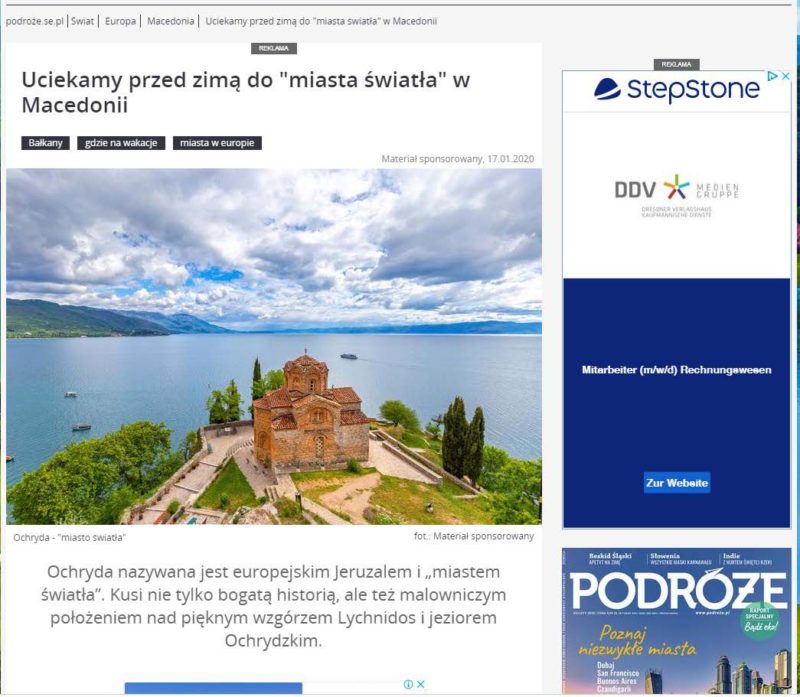Open the Ochryda church photo
Screen dimensions: 800x697
[274, 346]
